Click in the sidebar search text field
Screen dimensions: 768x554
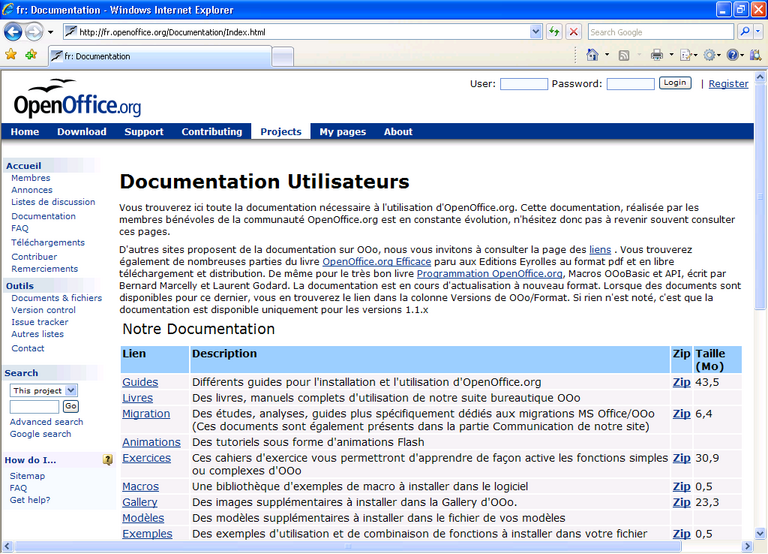(34, 407)
